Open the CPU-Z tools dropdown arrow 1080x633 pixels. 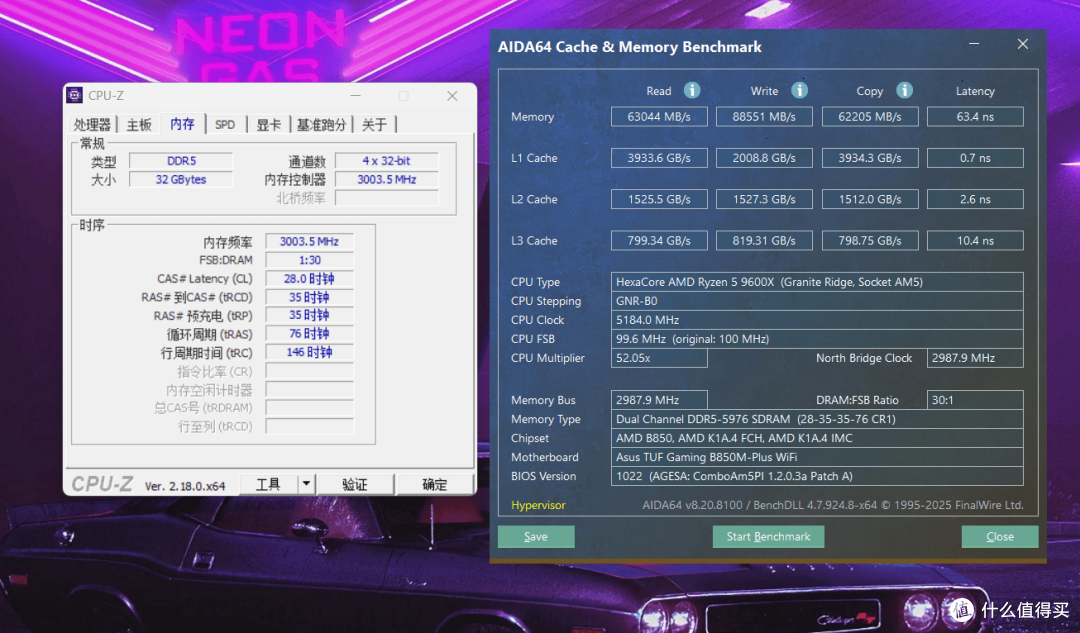(x=306, y=484)
